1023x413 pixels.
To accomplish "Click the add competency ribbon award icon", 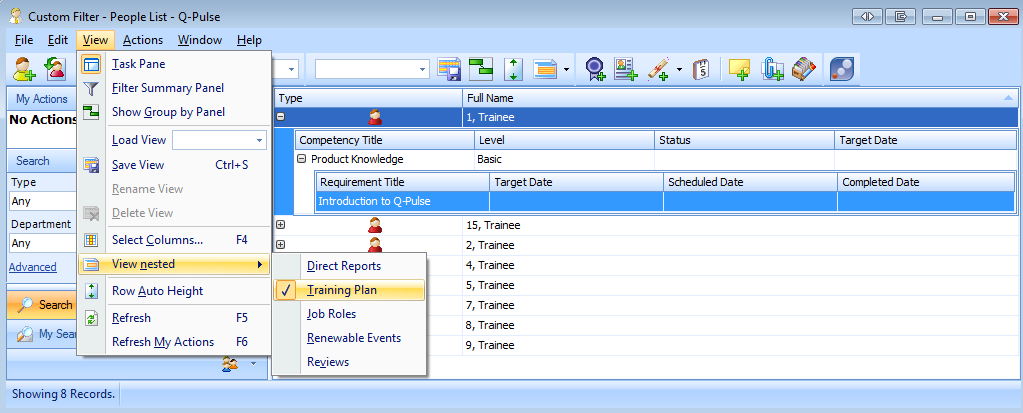I will [x=594, y=69].
